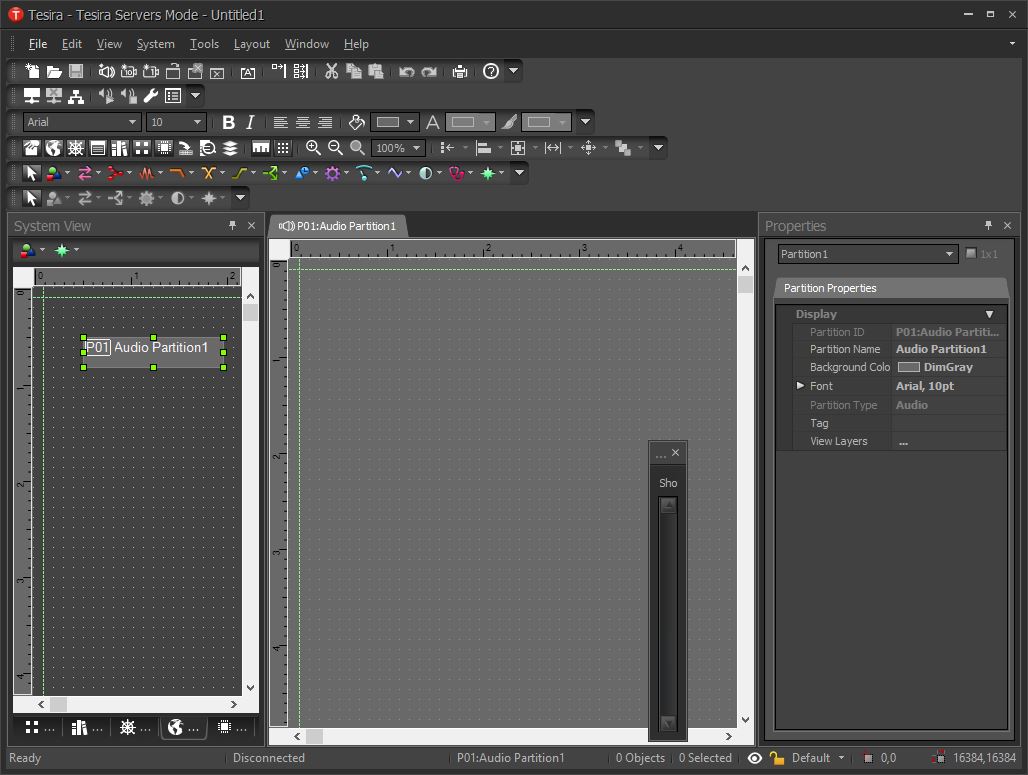Set text alignment to center
The width and height of the screenshot is (1028, 775).
coord(303,122)
